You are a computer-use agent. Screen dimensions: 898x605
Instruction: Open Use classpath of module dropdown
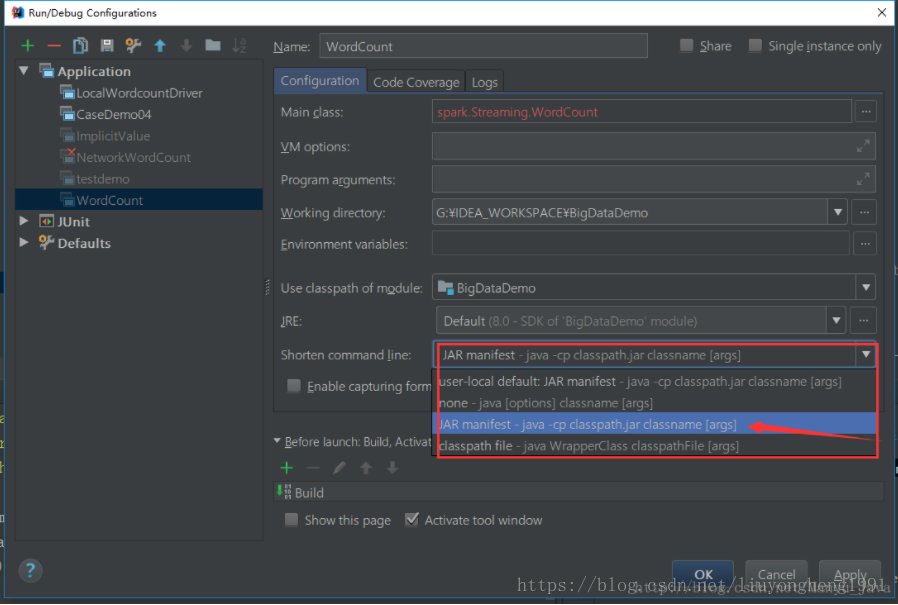(x=865, y=287)
